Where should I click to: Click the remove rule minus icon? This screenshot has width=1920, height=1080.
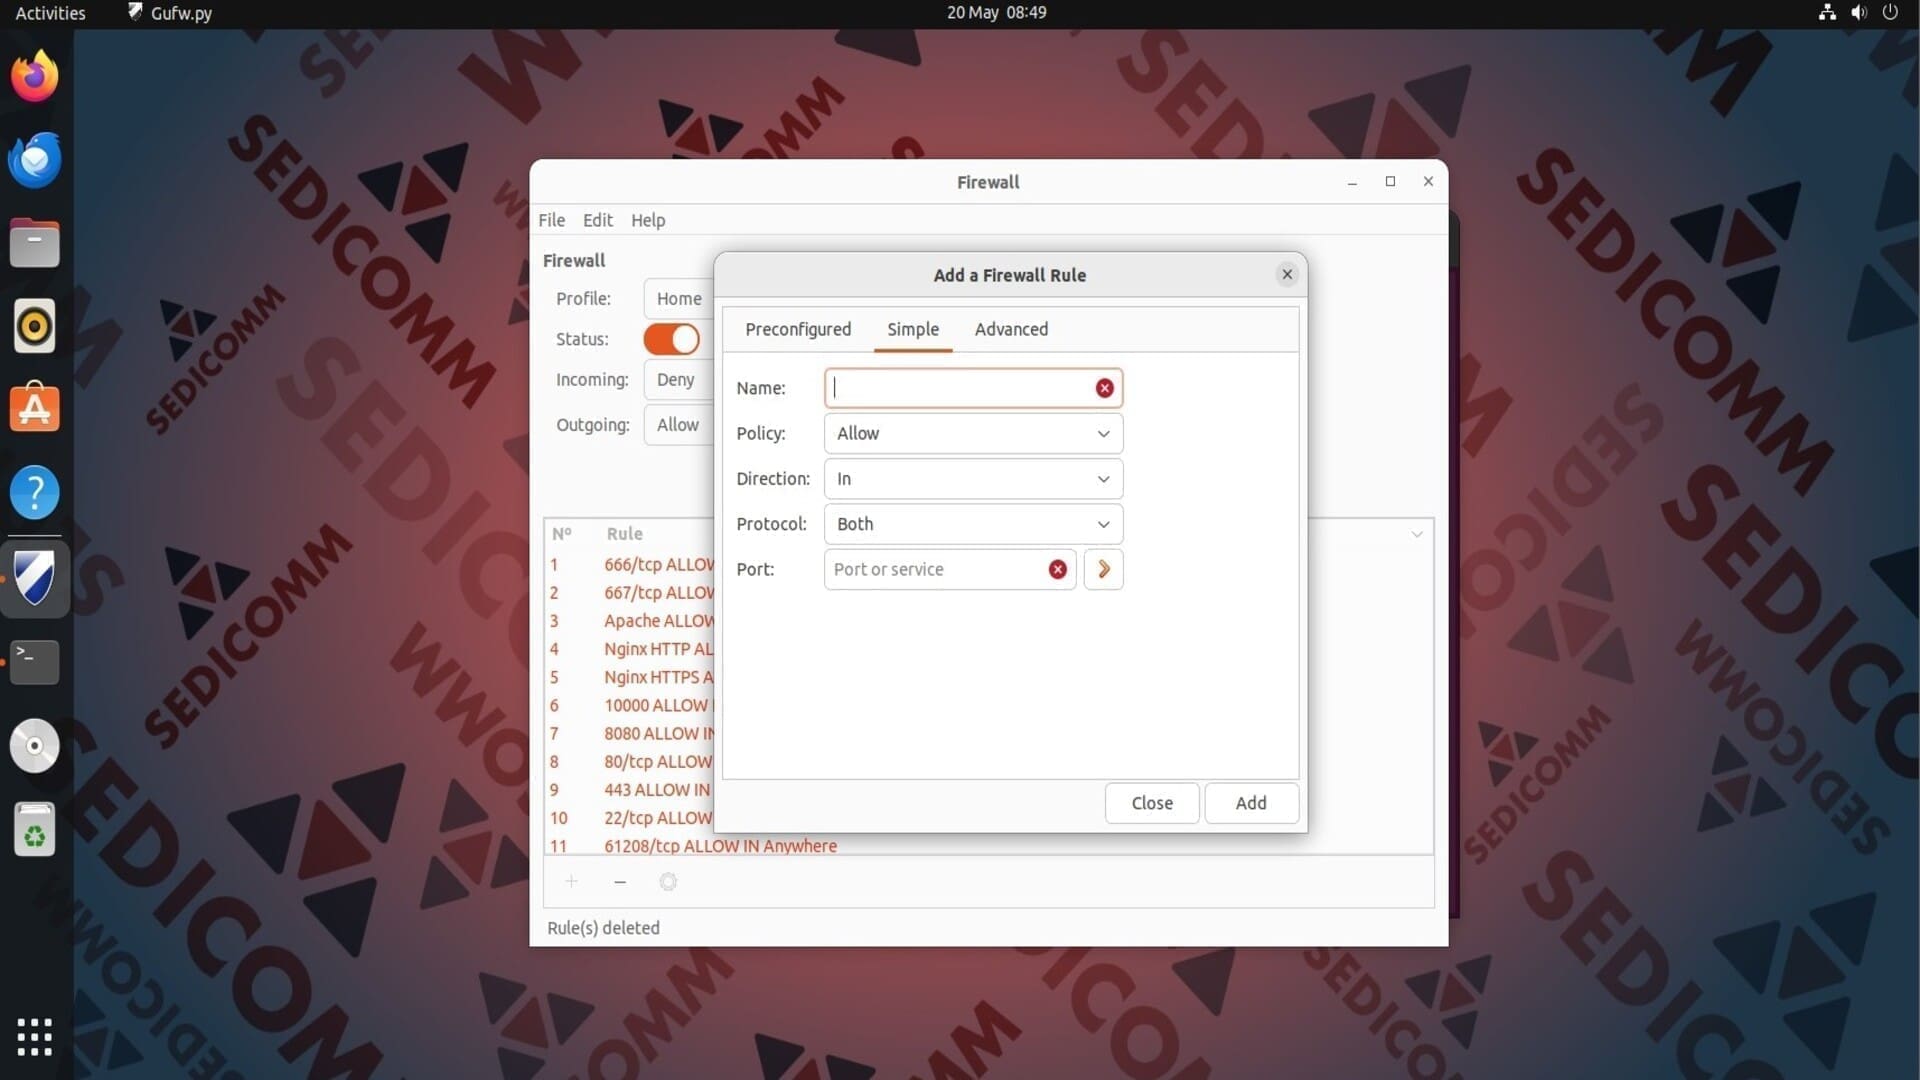(x=620, y=882)
